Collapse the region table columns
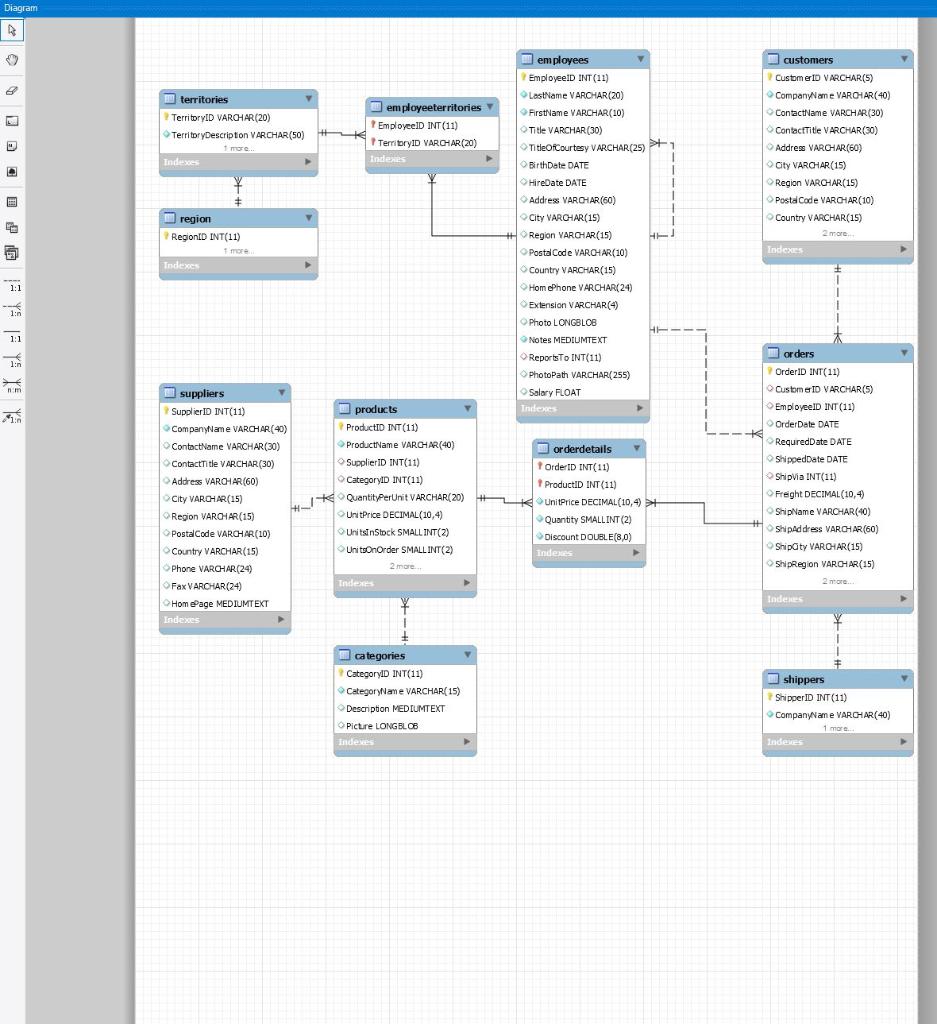937x1024 pixels. pos(308,217)
